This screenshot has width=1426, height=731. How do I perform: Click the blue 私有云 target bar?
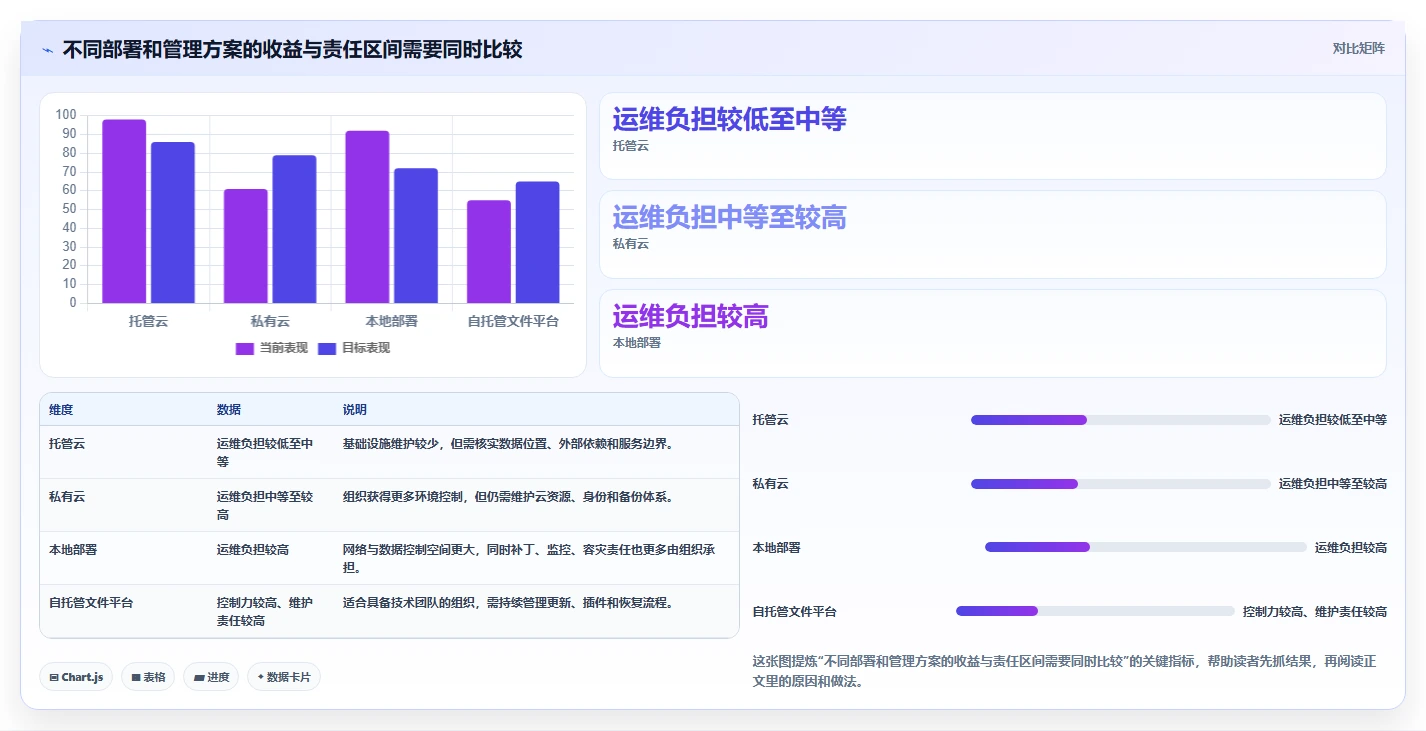(x=294, y=229)
